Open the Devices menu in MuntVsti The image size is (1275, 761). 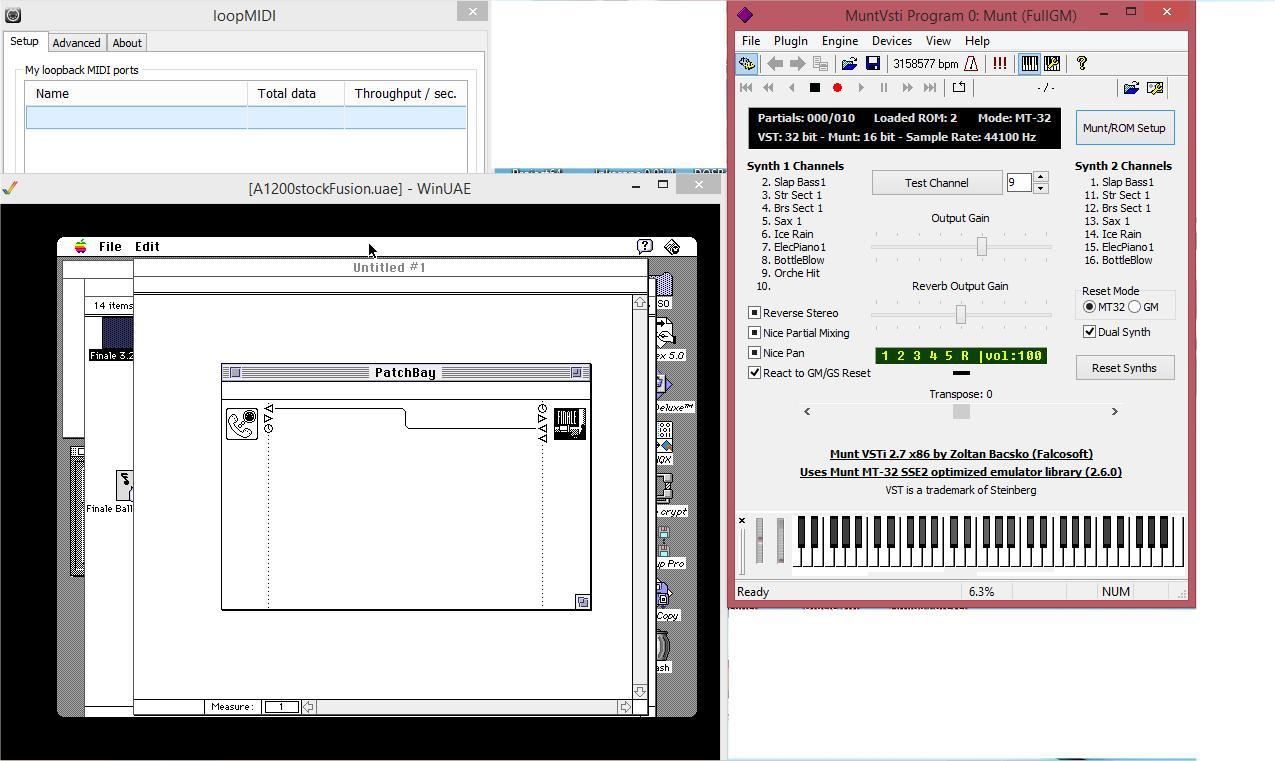(x=891, y=41)
